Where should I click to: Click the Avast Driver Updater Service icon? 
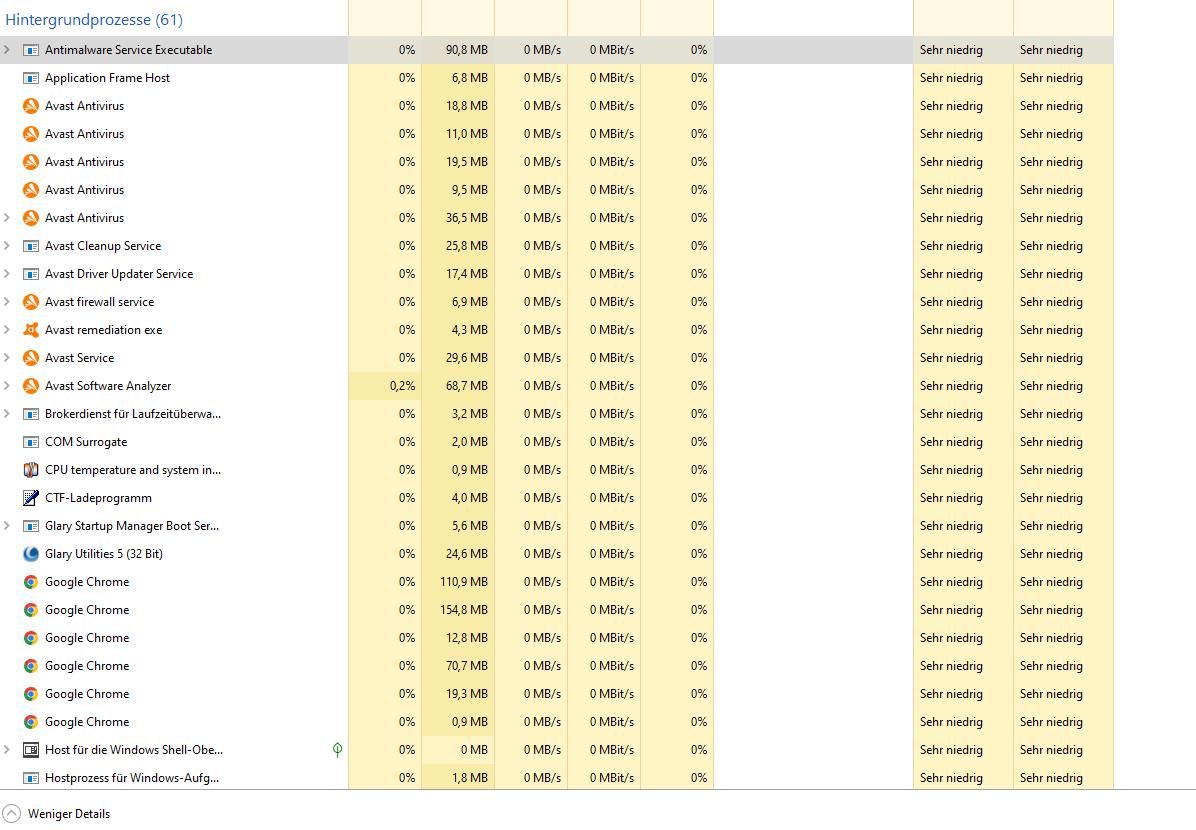(31, 274)
